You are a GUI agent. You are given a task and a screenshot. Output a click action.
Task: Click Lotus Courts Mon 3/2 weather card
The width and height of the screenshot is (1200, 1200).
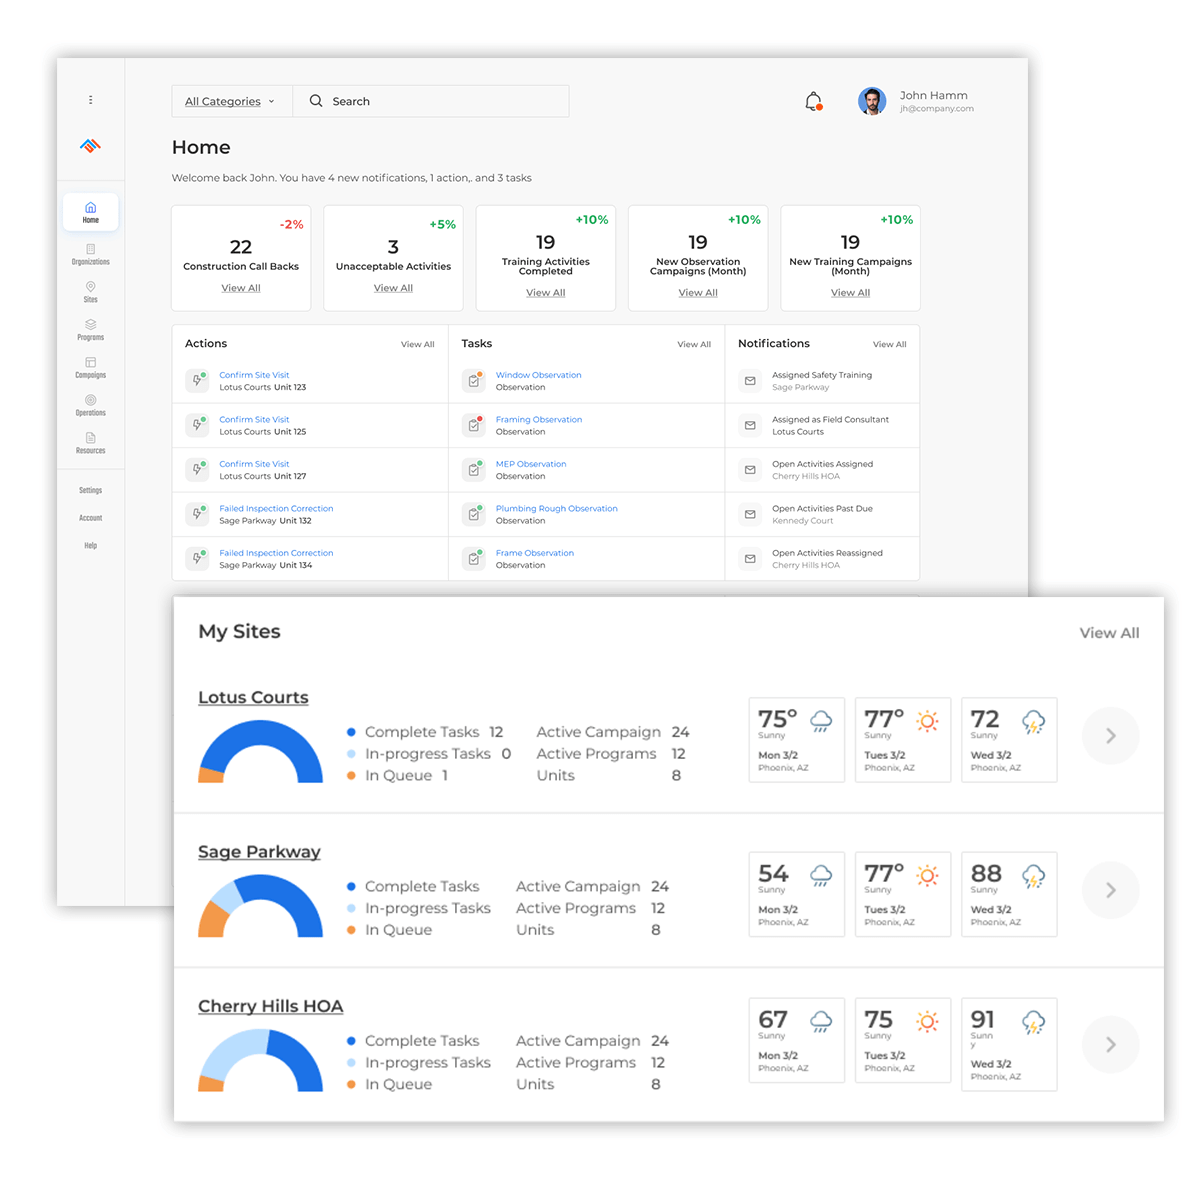797,740
